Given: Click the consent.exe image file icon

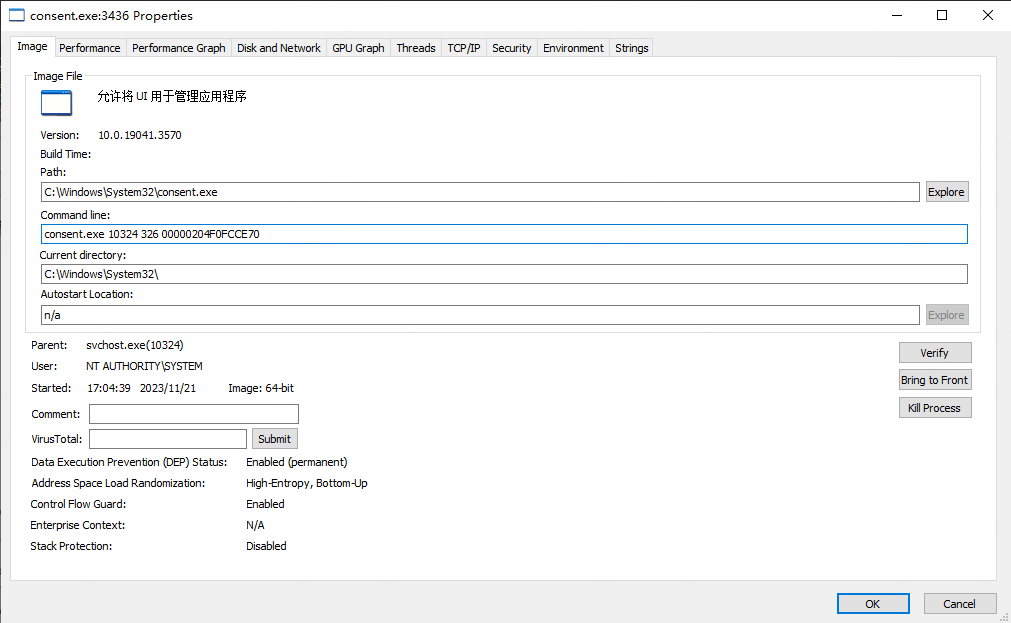Looking at the screenshot, I should click(x=56, y=103).
